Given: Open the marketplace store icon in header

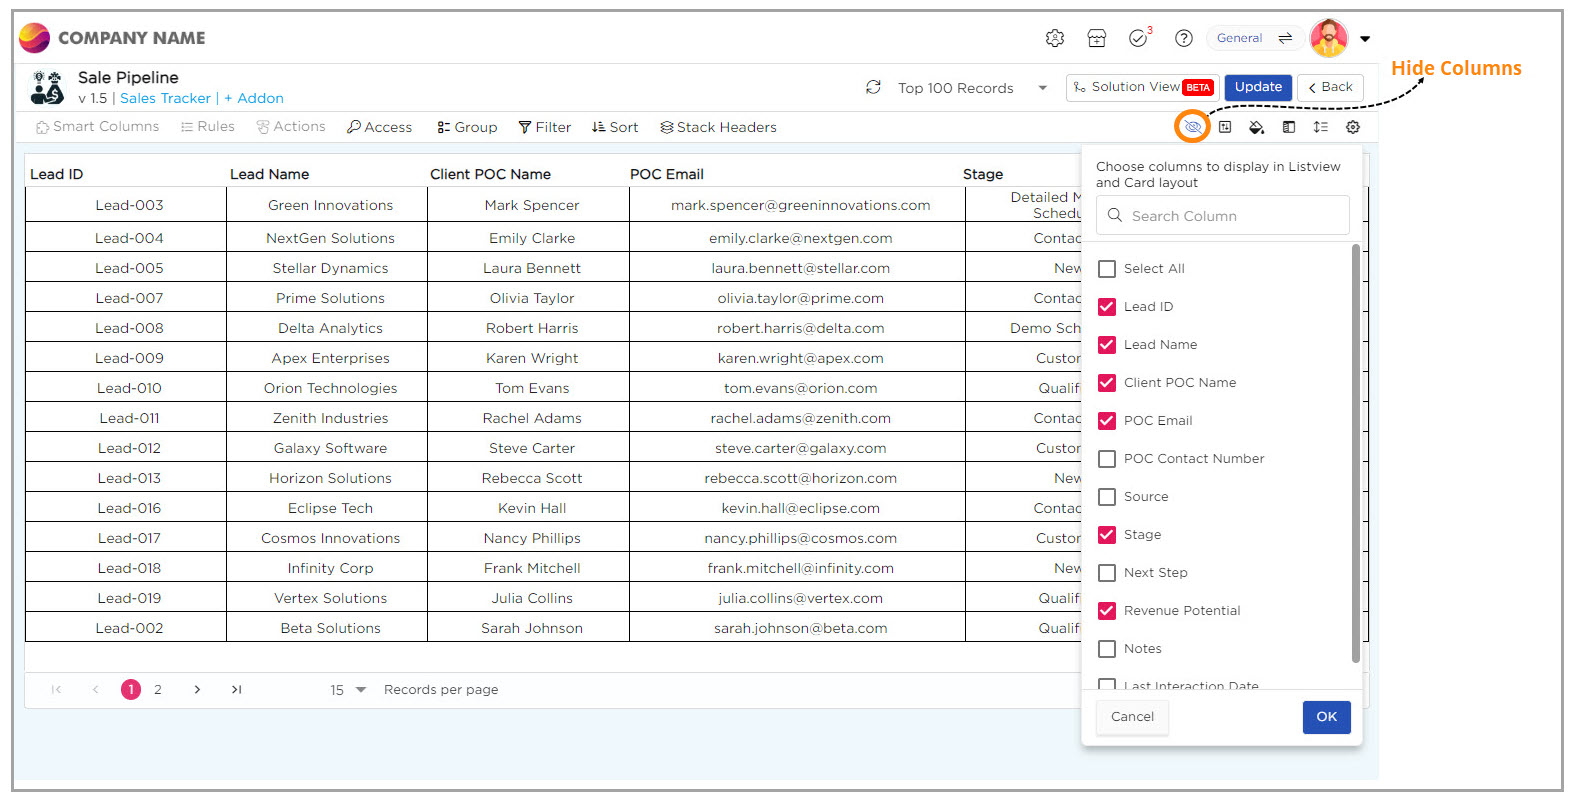Looking at the screenshot, I should click(1097, 38).
